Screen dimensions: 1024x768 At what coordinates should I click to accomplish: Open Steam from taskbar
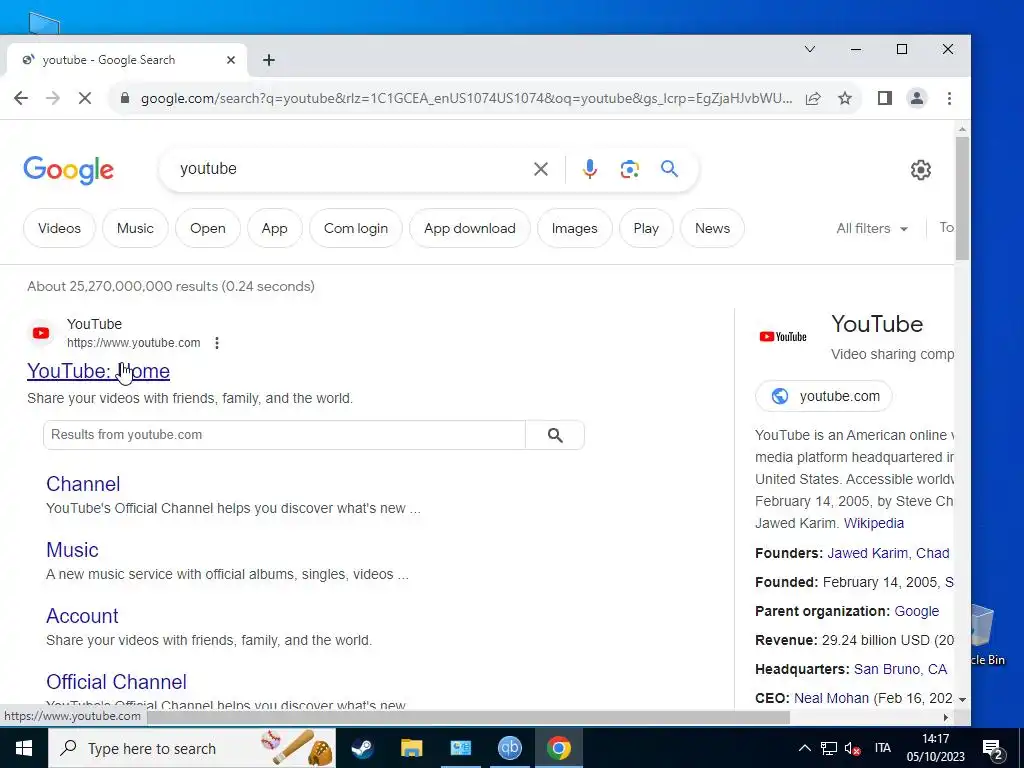coord(362,748)
